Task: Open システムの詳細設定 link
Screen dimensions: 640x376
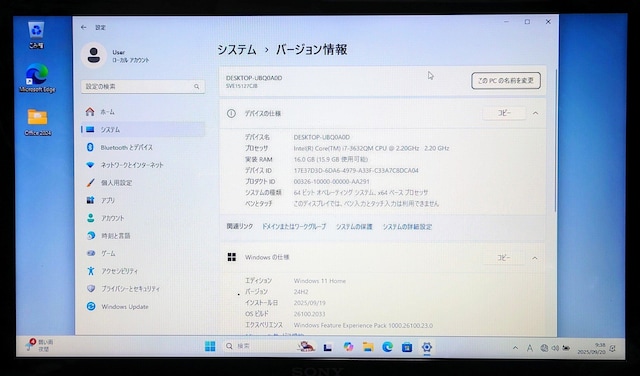Action: point(407,227)
